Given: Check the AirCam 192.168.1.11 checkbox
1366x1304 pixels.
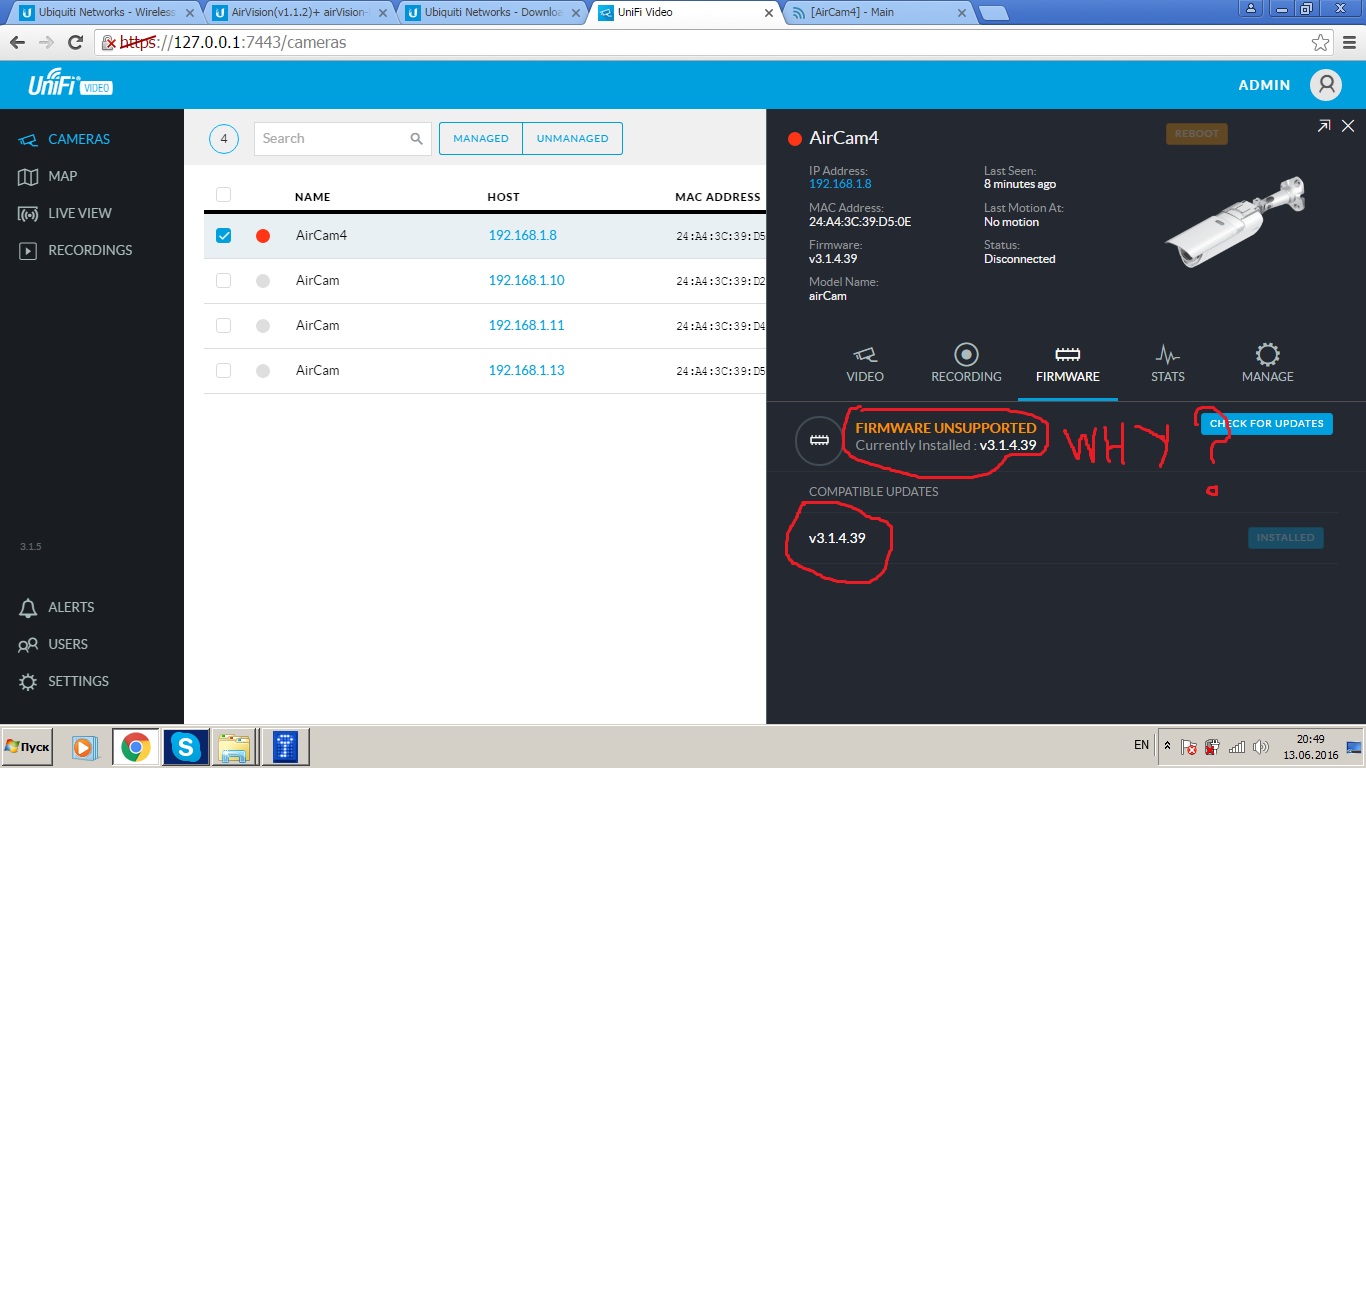Looking at the screenshot, I should (223, 326).
